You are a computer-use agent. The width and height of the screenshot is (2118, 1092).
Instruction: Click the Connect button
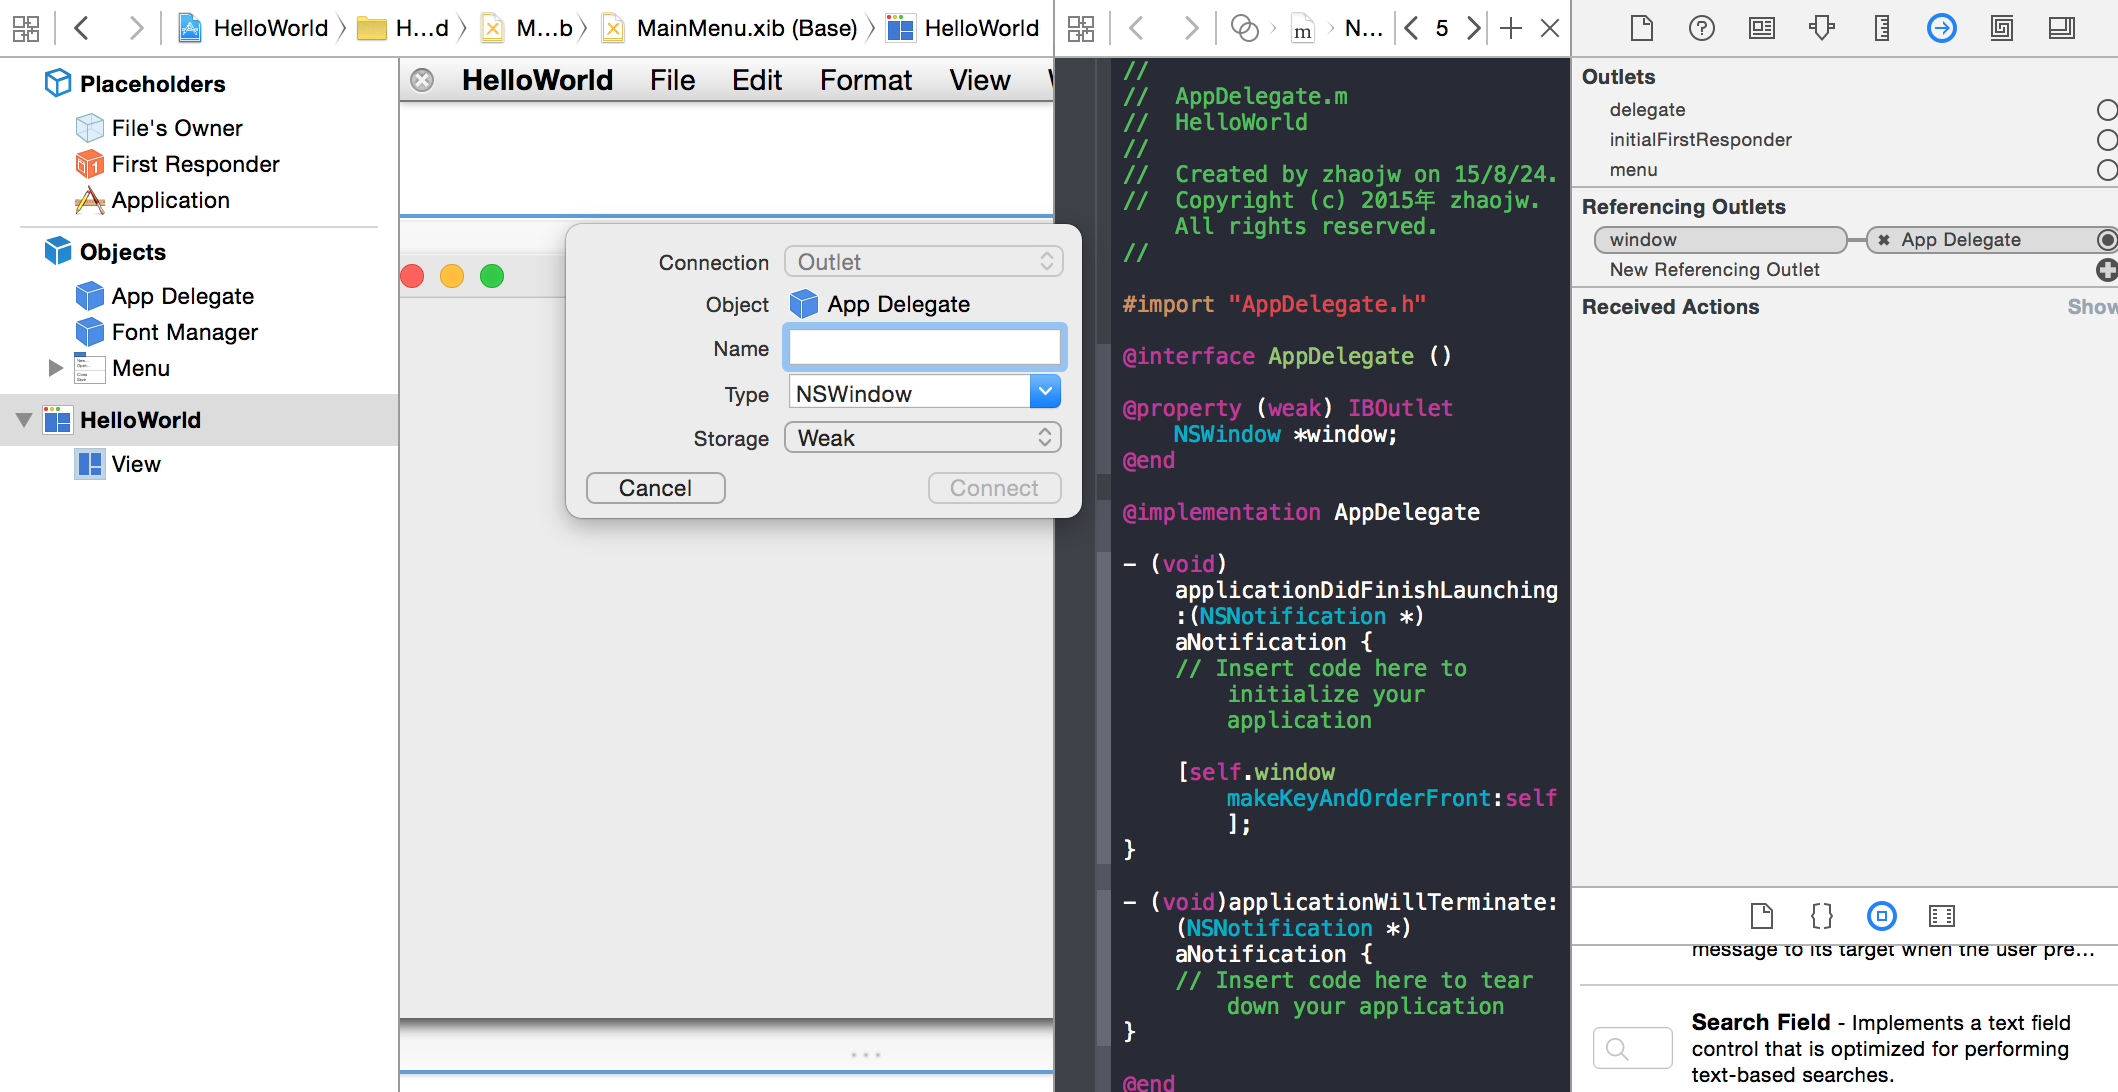coord(993,488)
